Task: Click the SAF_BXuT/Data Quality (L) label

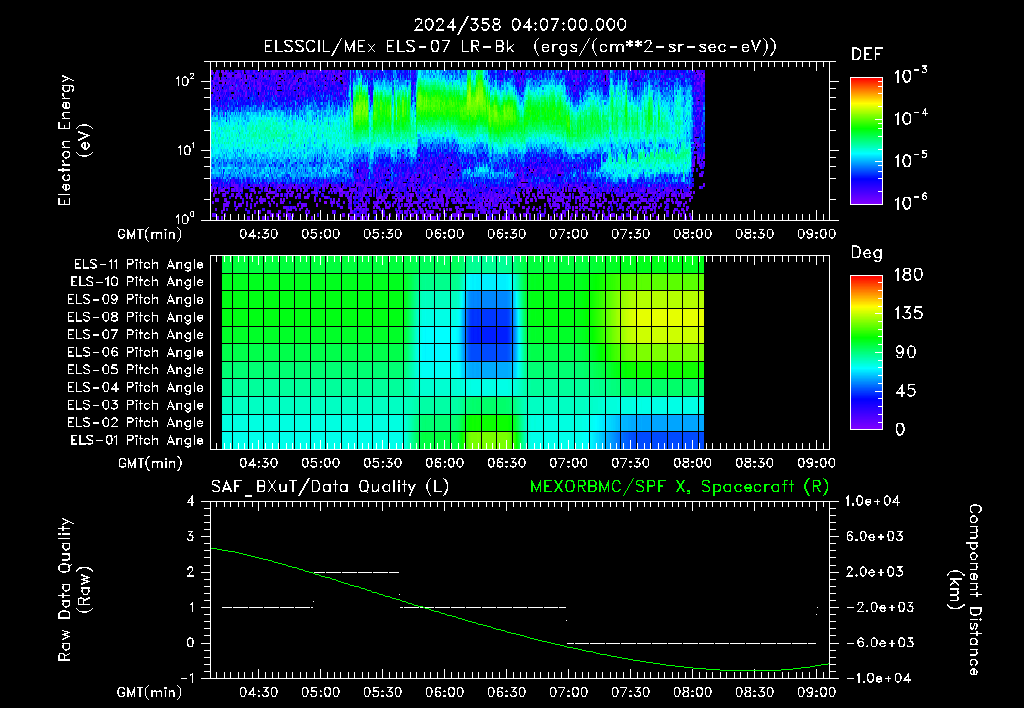Action: [x=330, y=487]
